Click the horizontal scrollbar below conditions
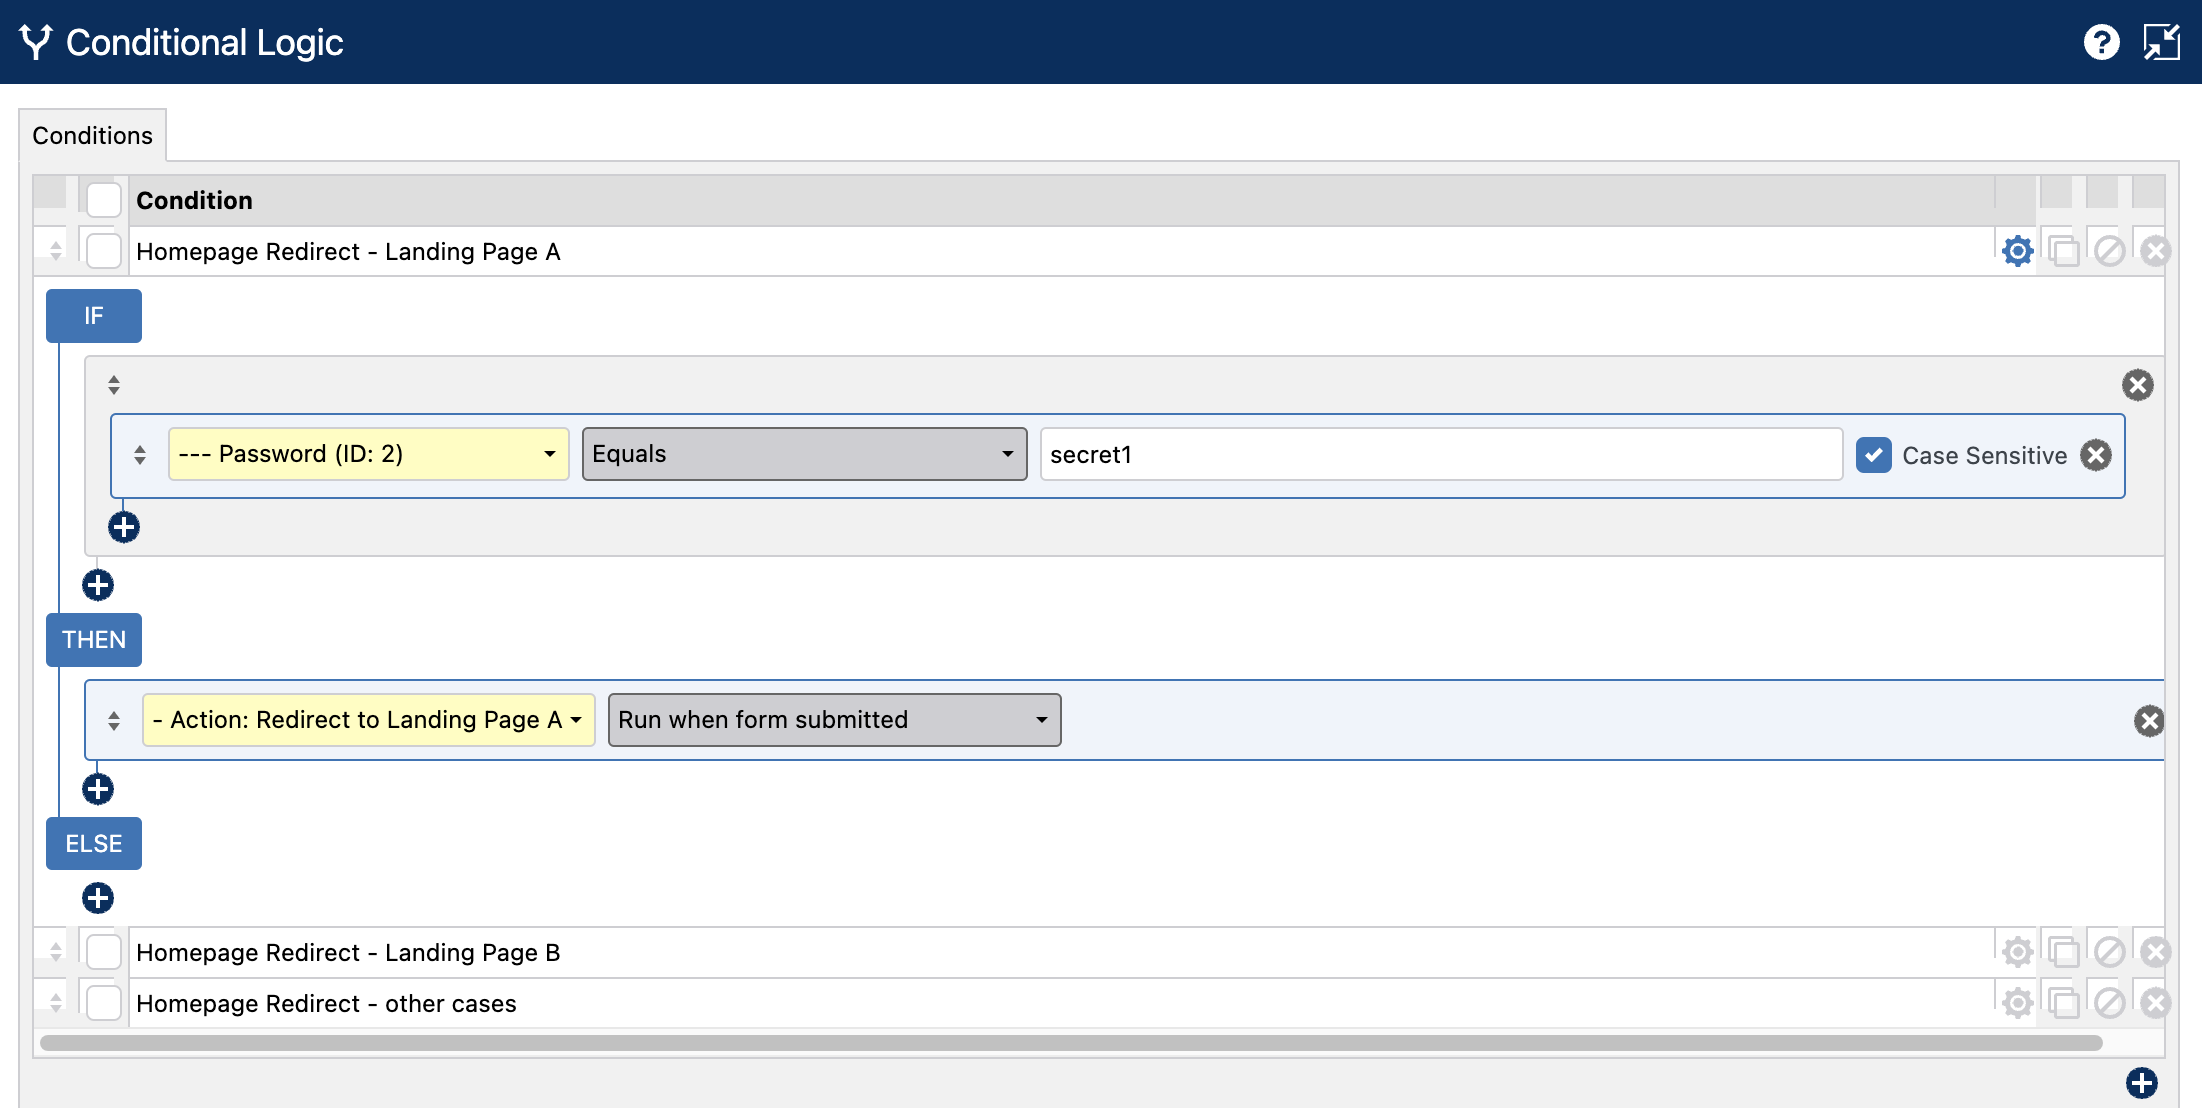2202x1108 pixels. pos(1070,1043)
